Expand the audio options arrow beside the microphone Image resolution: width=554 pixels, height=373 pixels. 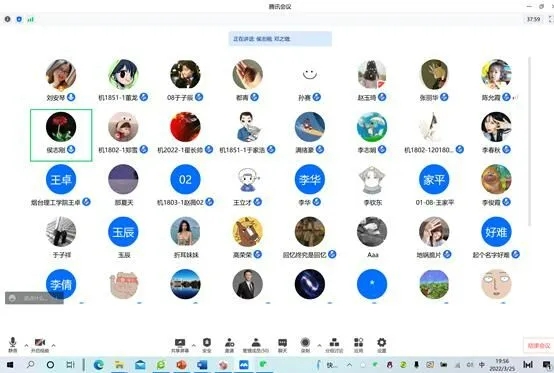point(26,345)
